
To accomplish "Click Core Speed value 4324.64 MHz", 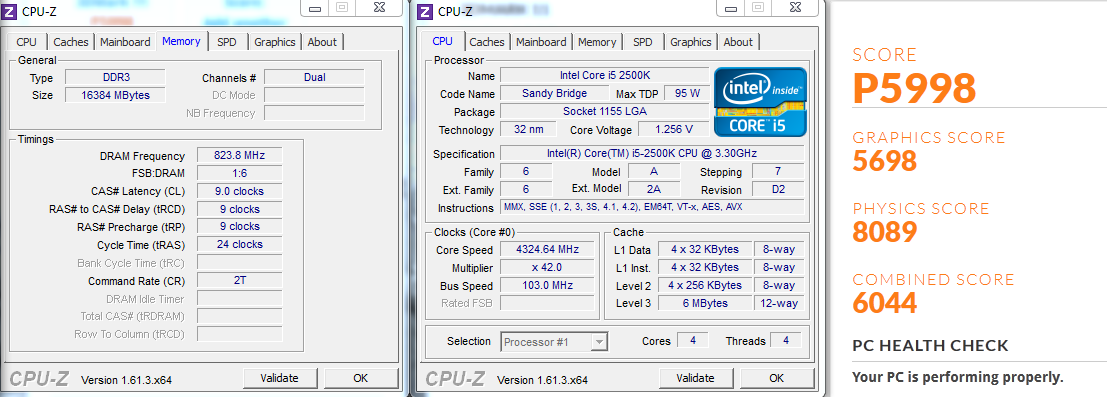I will [546, 249].
